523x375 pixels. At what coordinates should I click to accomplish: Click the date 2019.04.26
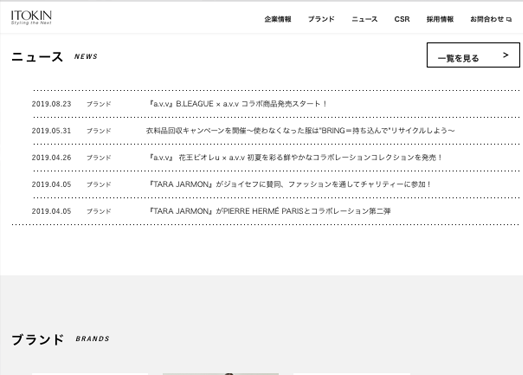coord(51,157)
